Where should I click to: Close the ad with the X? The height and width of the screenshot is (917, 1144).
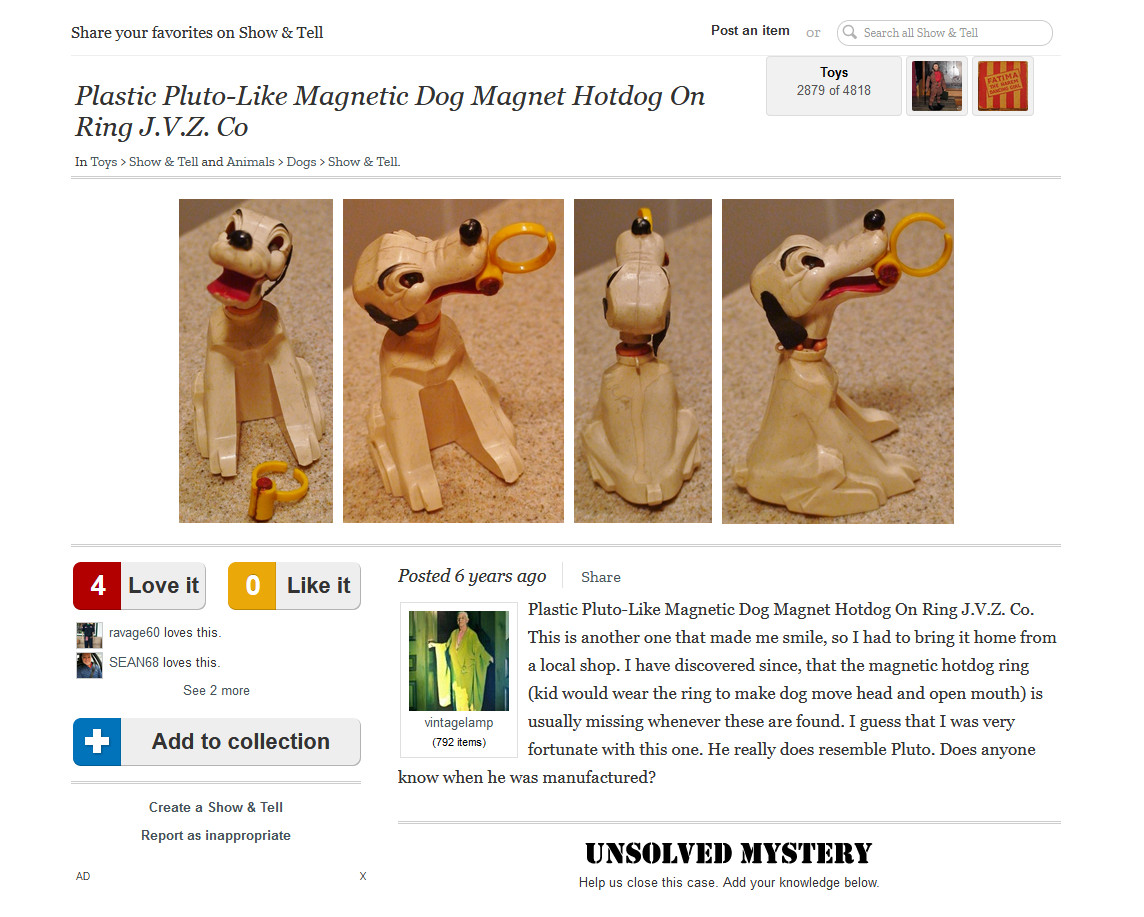pos(363,876)
